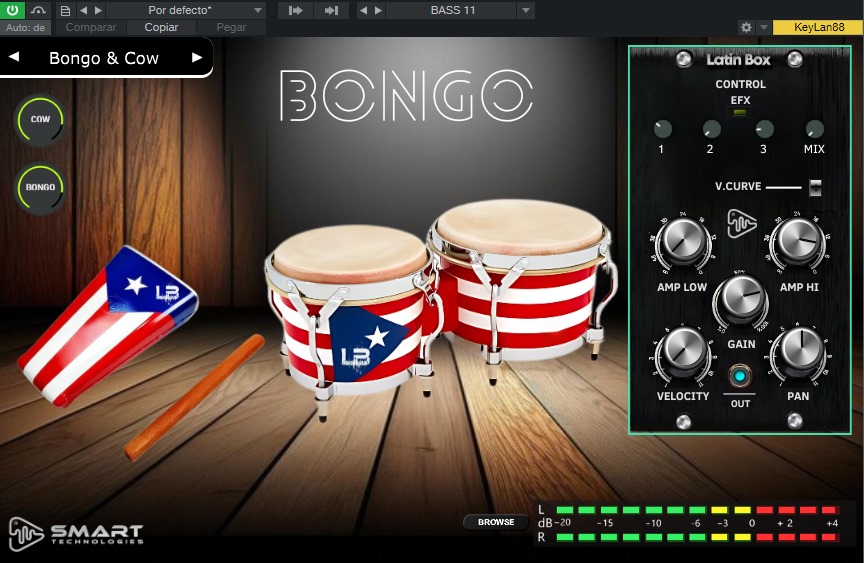Click the VELOCITY knob
864x563 pixels.
683,351
